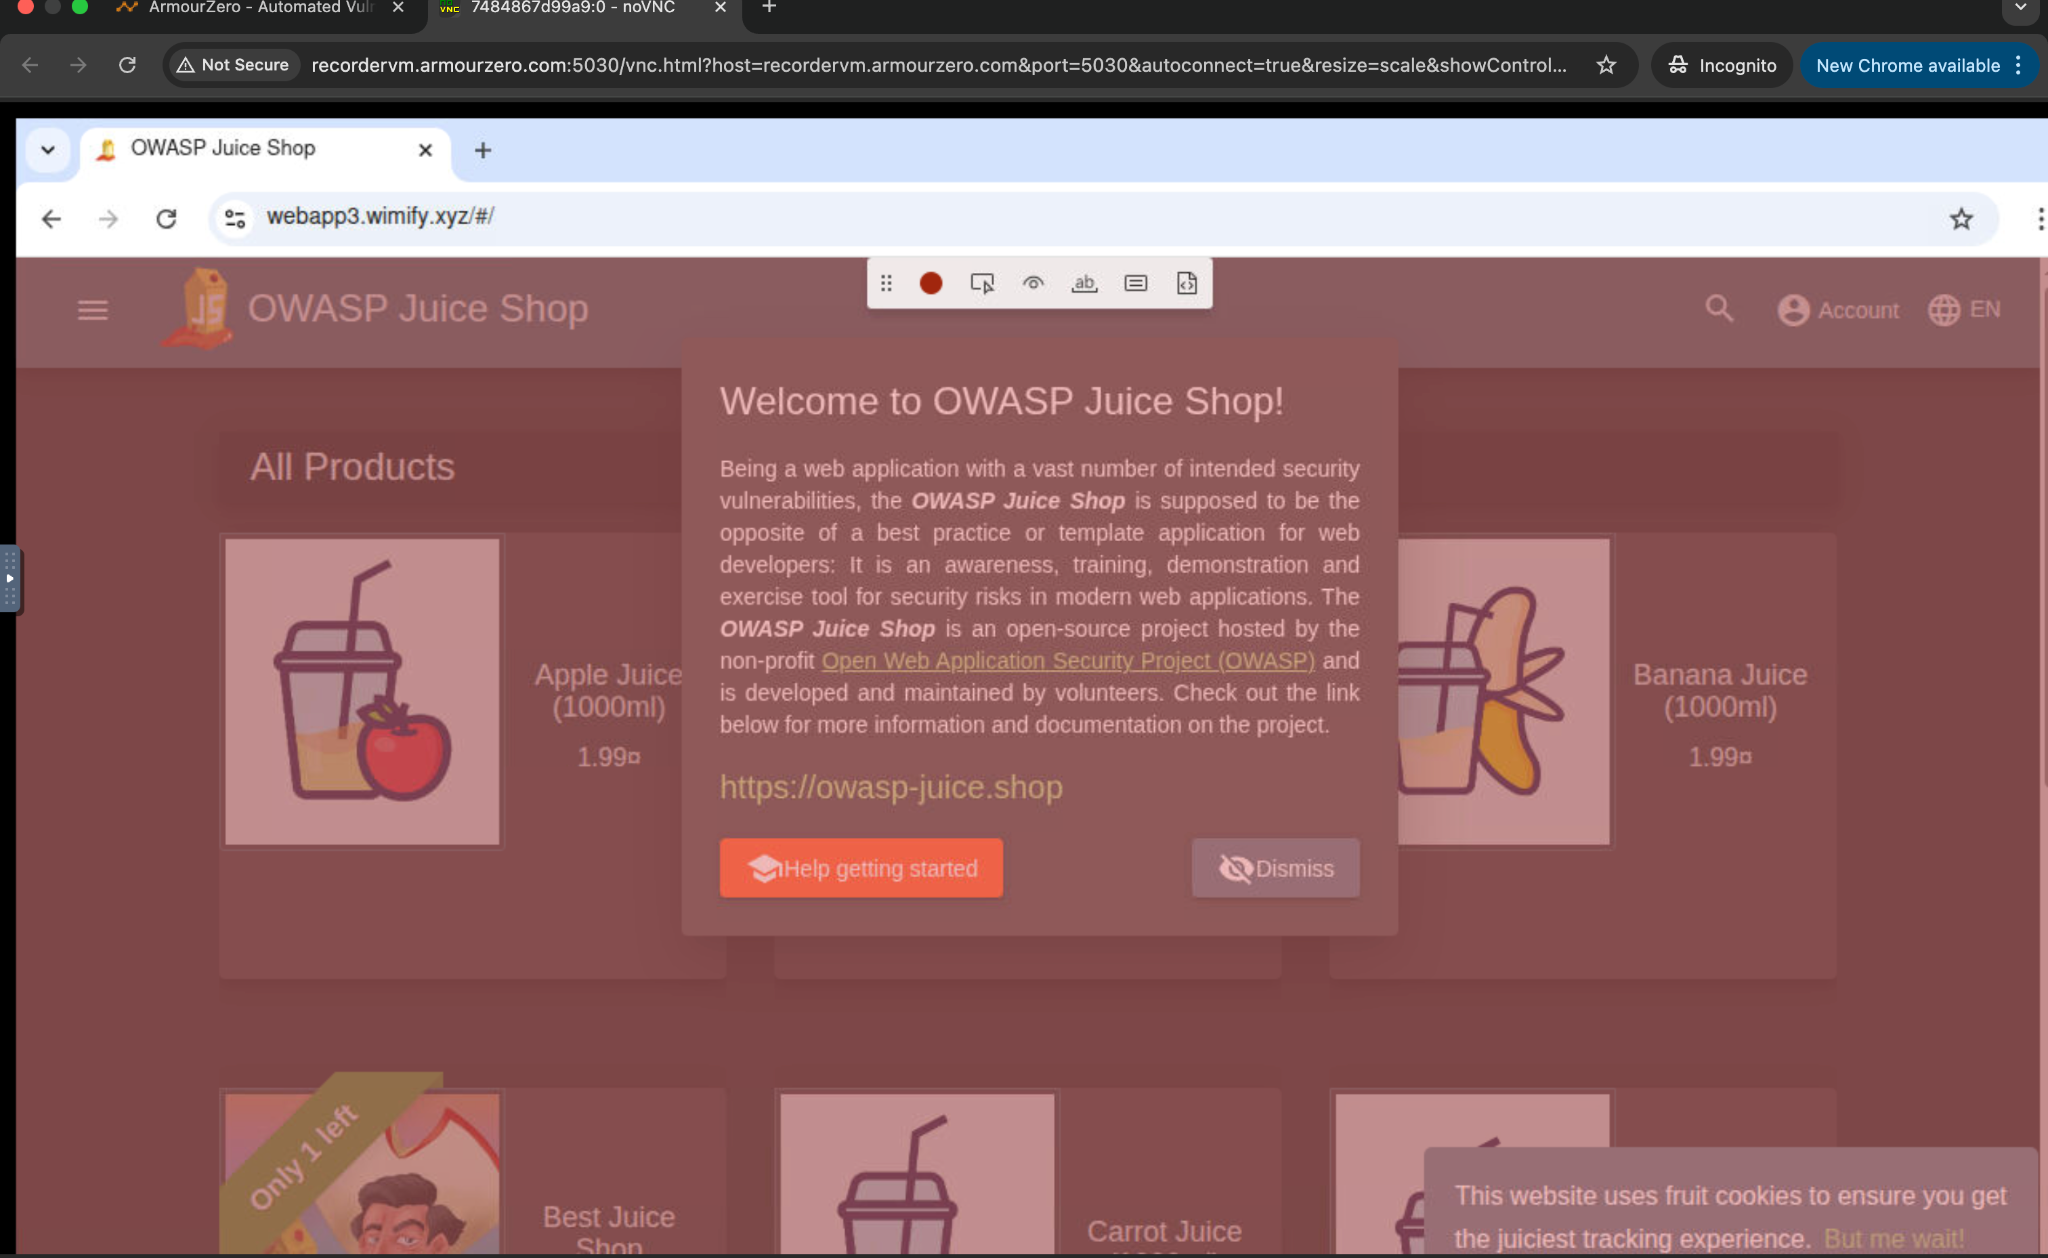Click the code snapshot file icon
Viewport: 2048px width, 1258px height.
(x=1186, y=284)
